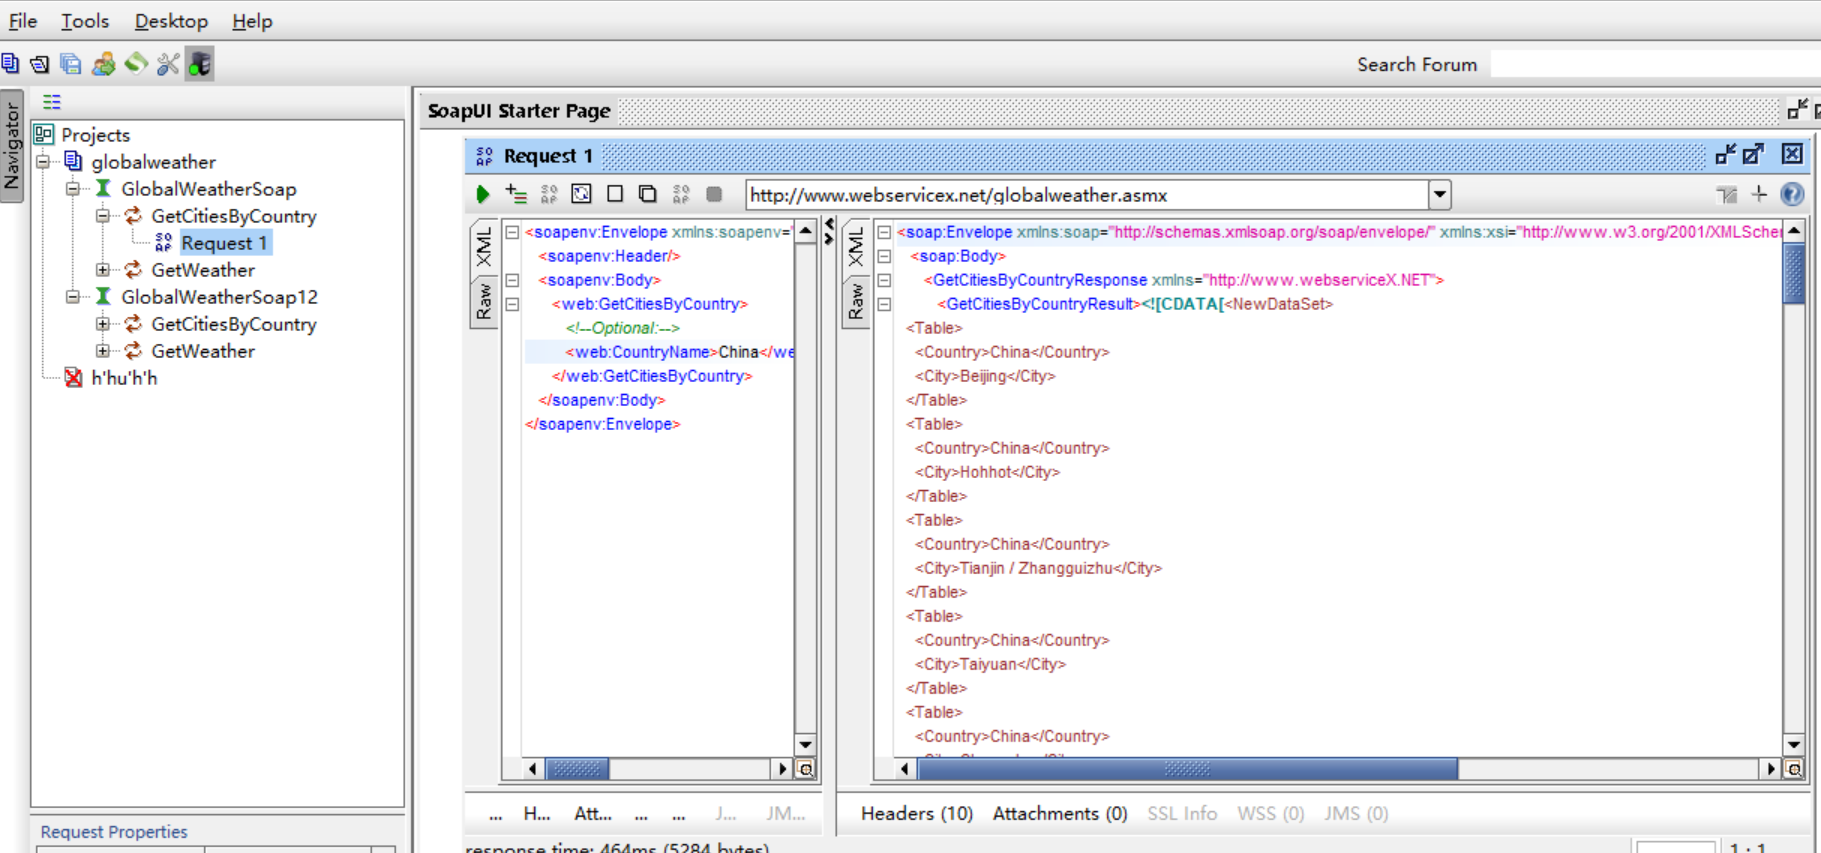Click response horizontal scrollbar thumb
1821x853 pixels.
pyautogui.click(x=1187, y=769)
